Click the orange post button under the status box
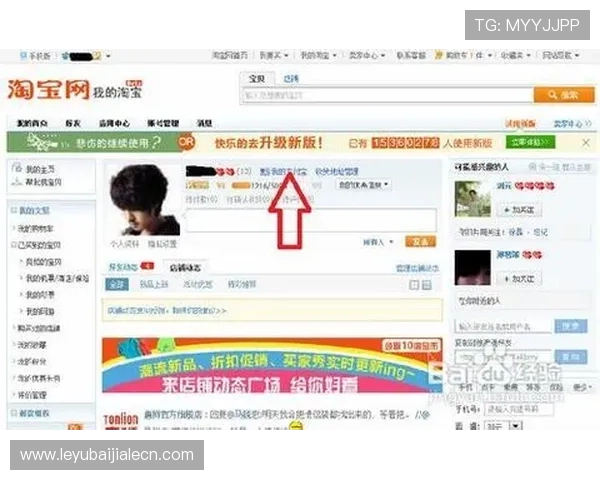Image resolution: width=600 pixels, height=480 pixels. [421, 242]
